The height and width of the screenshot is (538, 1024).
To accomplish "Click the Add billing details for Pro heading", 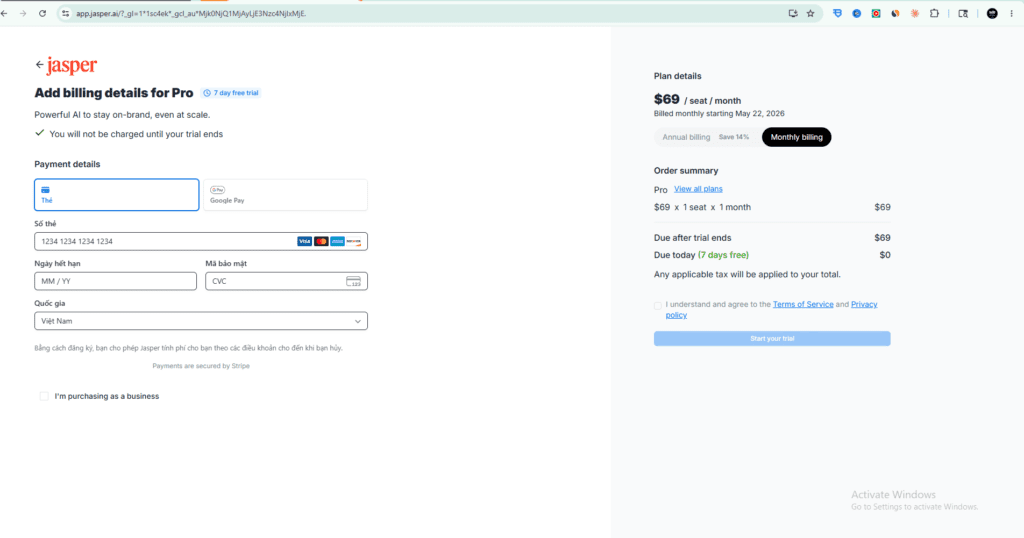I will (x=114, y=93).
